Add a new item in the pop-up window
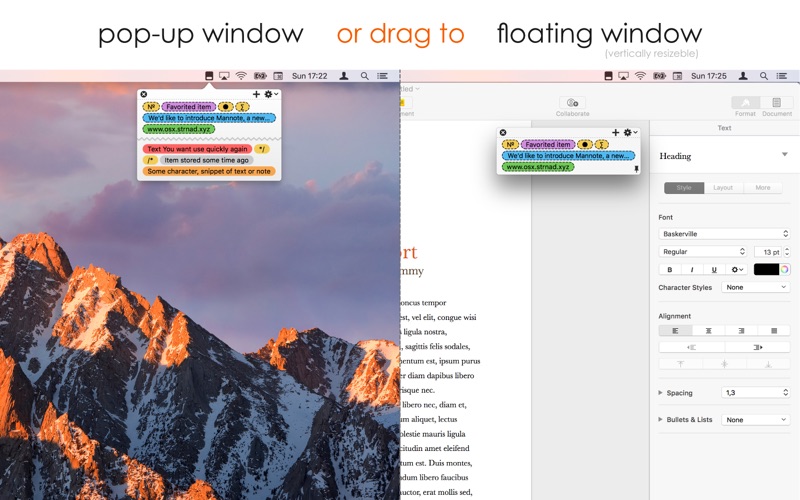 (x=256, y=94)
